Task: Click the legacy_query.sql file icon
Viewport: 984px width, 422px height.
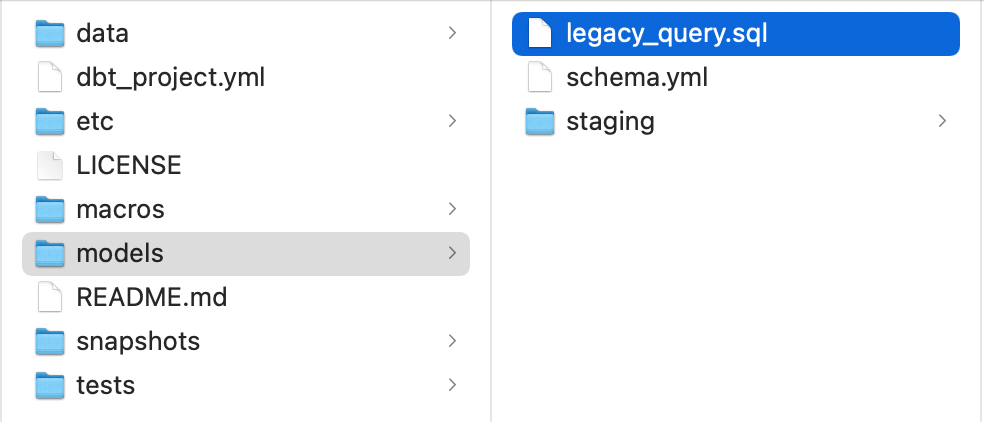Action: pyautogui.click(x=540, y=34)
